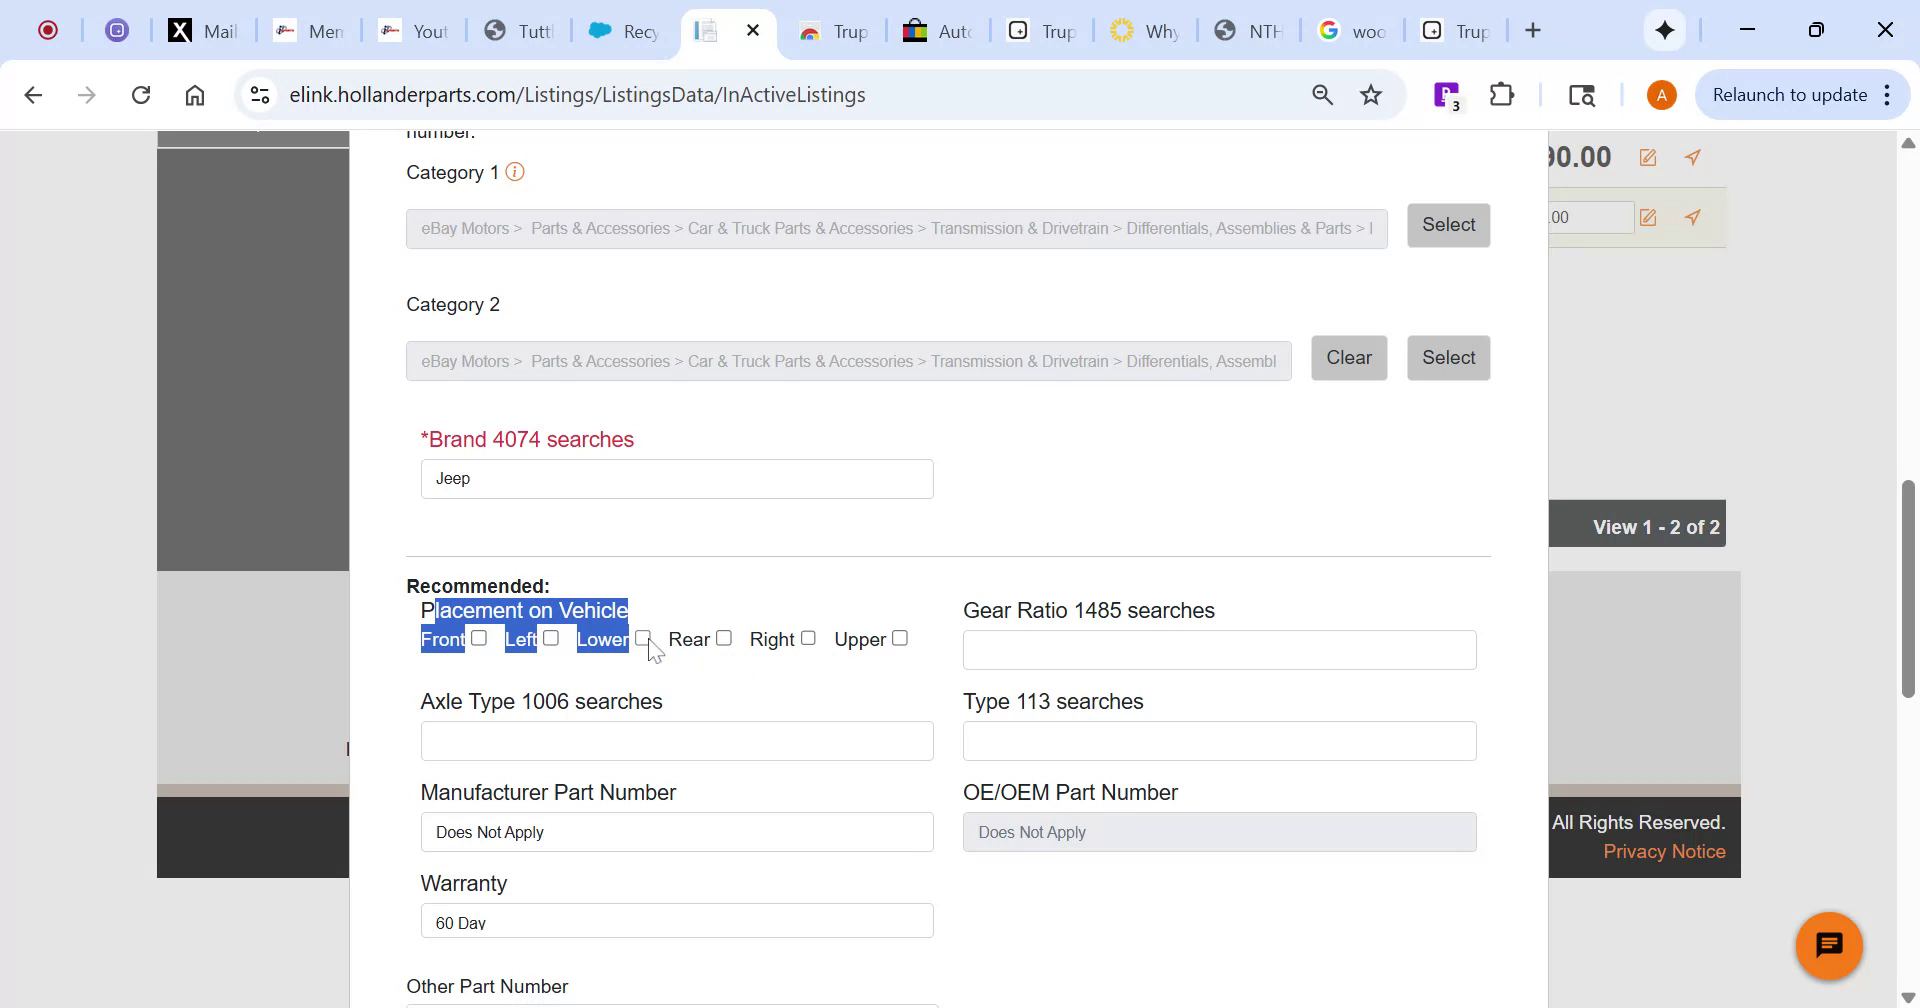Open the chat bubble in the bottom corner
1920x1008 pixels.
(1828, 944)
